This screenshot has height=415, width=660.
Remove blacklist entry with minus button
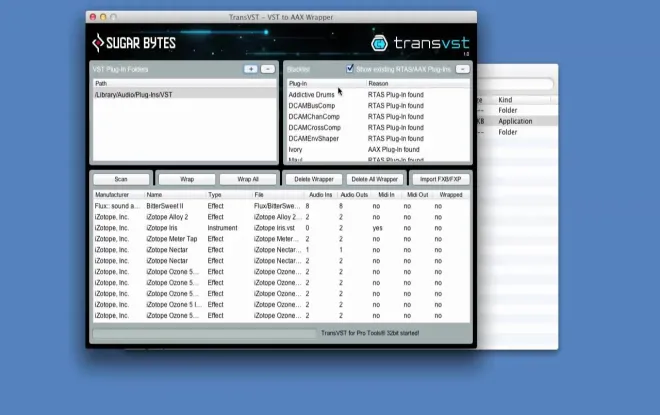[x=462, y=69]
